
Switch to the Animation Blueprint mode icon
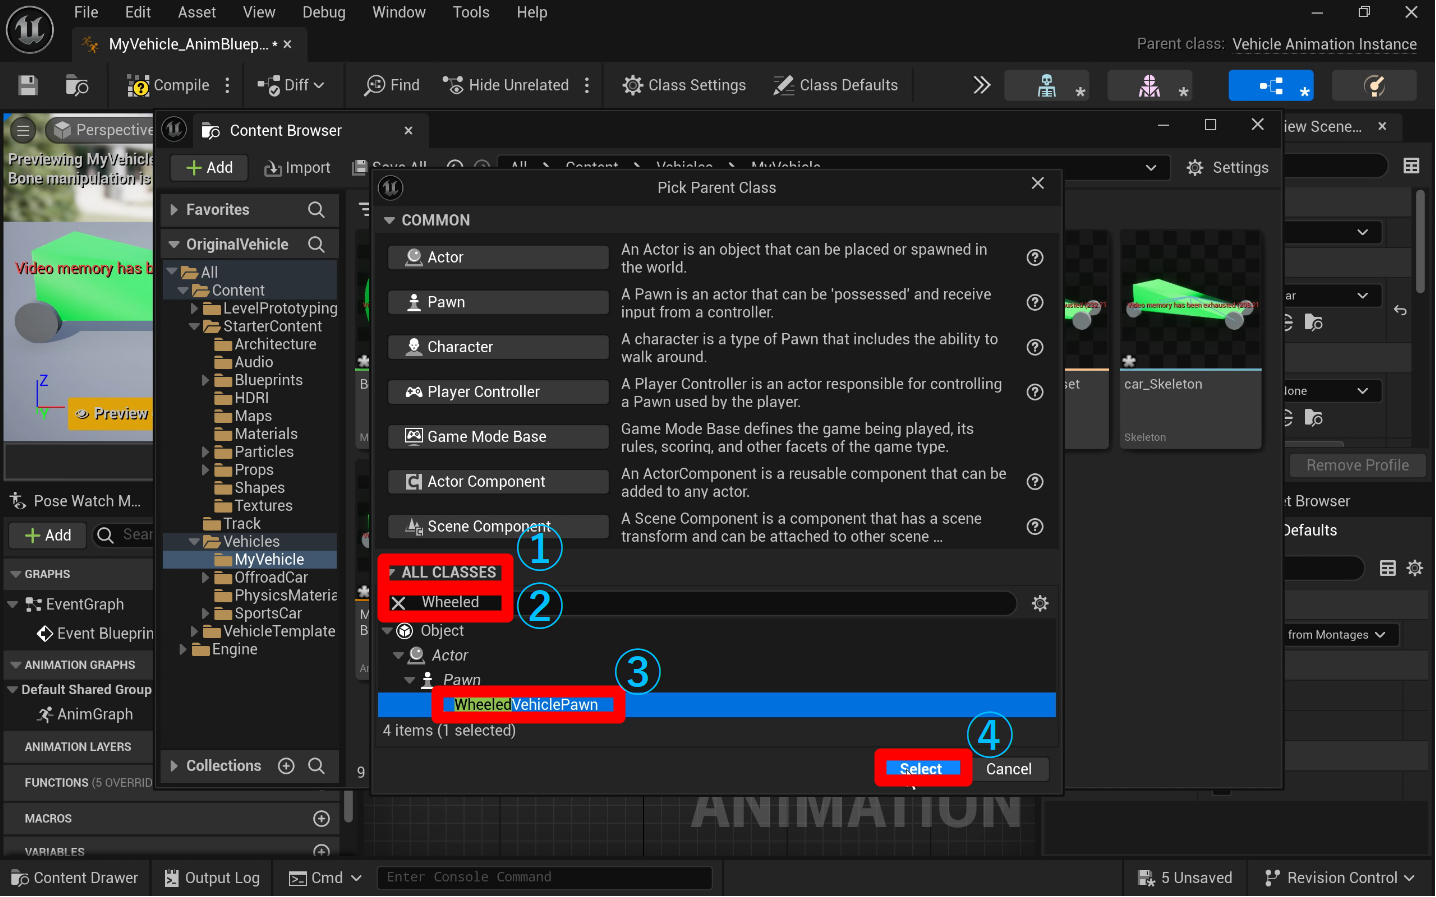coord(1271,86)
